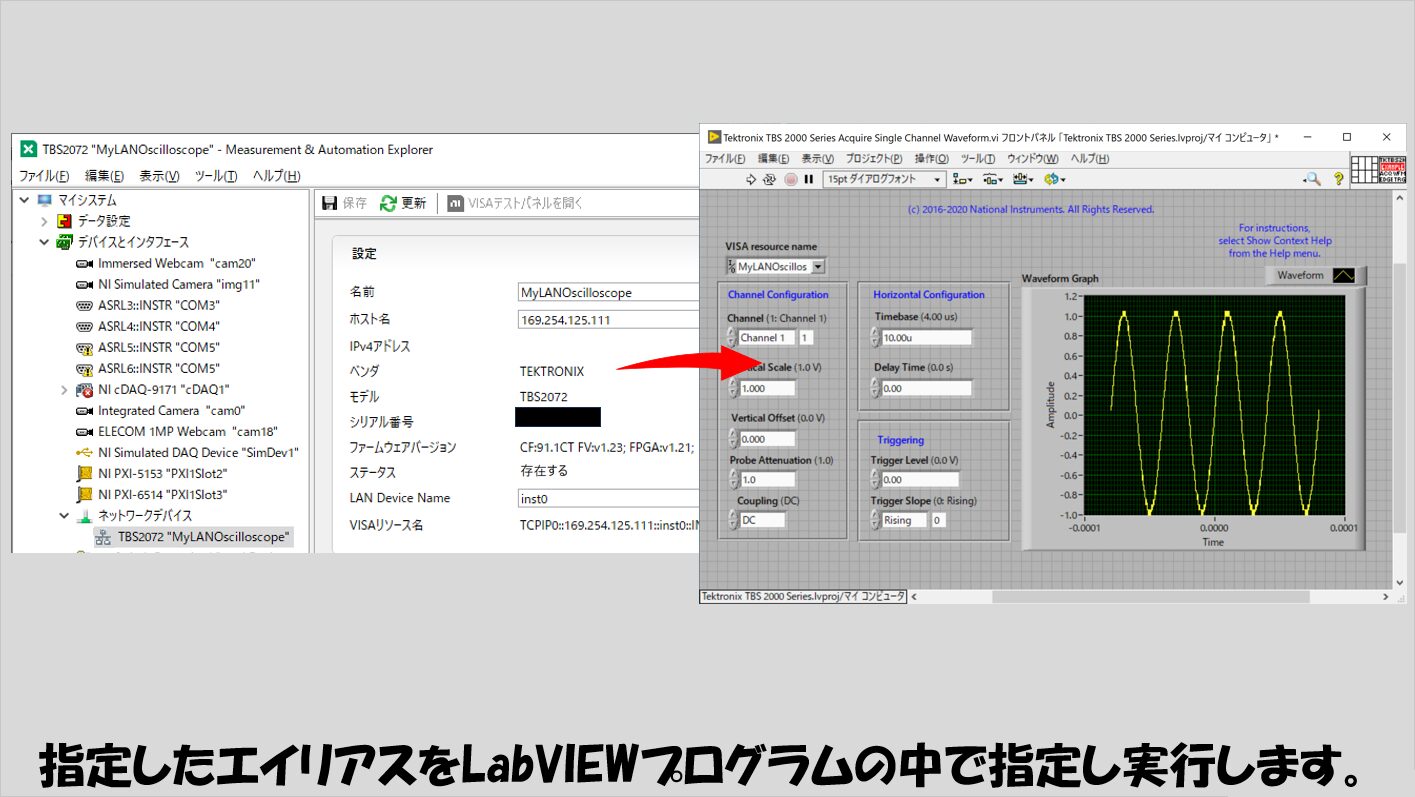Click the My System monitor icon
The height and width of the screenshot is (797, 1415).
click(x=44, y=200)
